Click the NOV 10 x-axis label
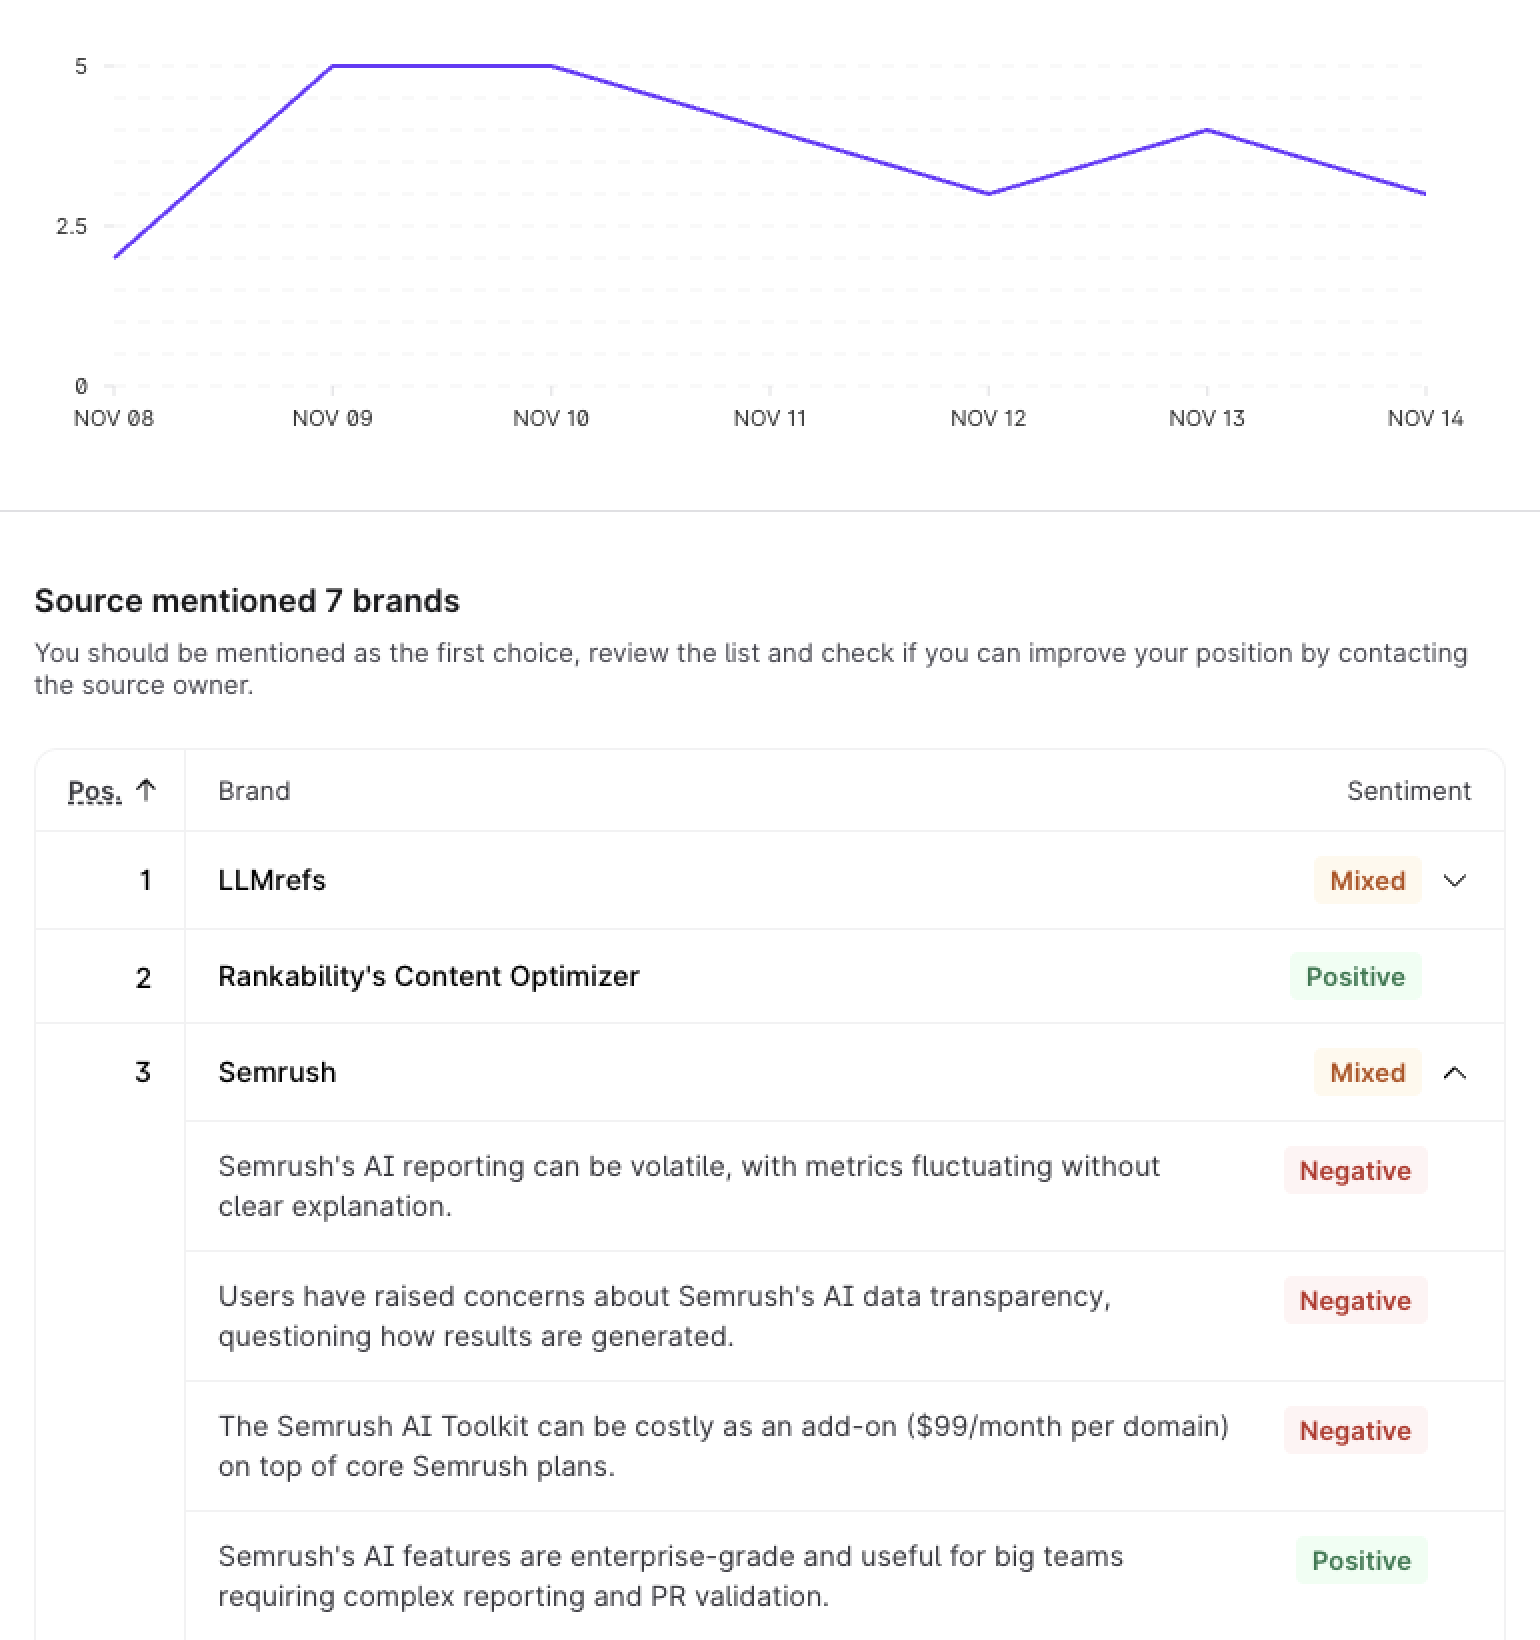The width and height of the screenshot is (1540, 1640). click(x=551, y=418)
